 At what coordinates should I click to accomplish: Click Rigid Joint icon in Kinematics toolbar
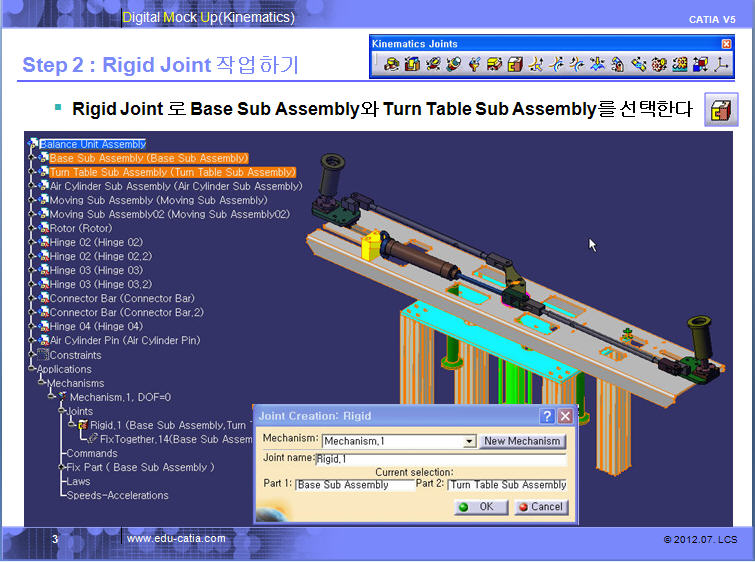(x=515, y=65)
